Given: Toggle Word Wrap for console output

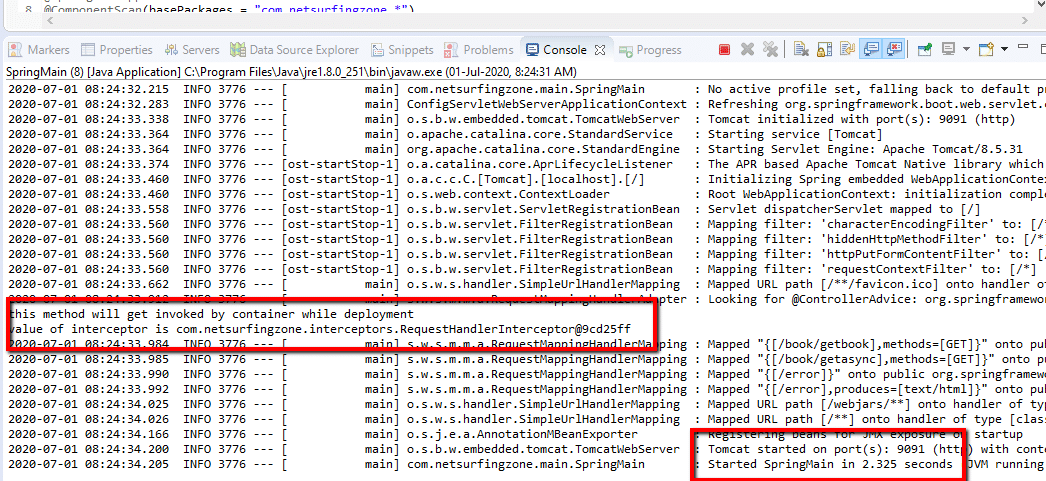Looking at the screenshot, I should pyautogui.click(x=846, y=49).
